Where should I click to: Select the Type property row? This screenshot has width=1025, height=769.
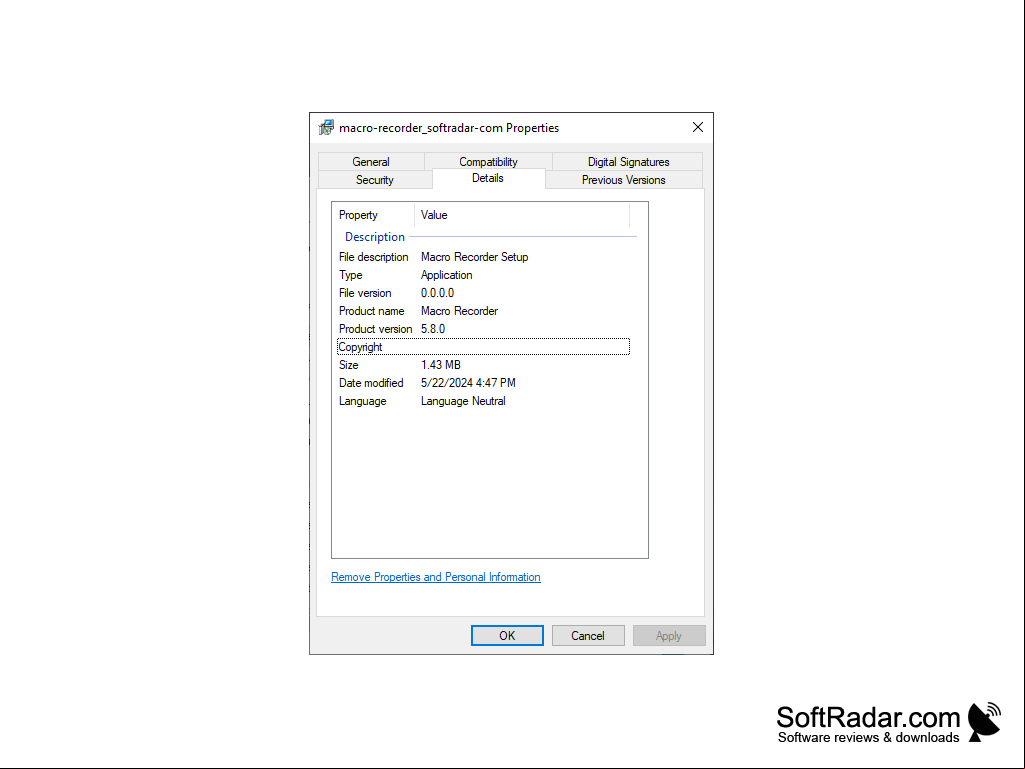click(483, 275)
